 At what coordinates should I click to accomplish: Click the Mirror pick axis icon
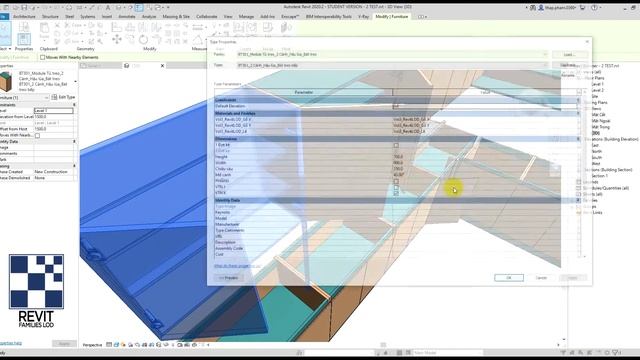[x=143, y=27]
